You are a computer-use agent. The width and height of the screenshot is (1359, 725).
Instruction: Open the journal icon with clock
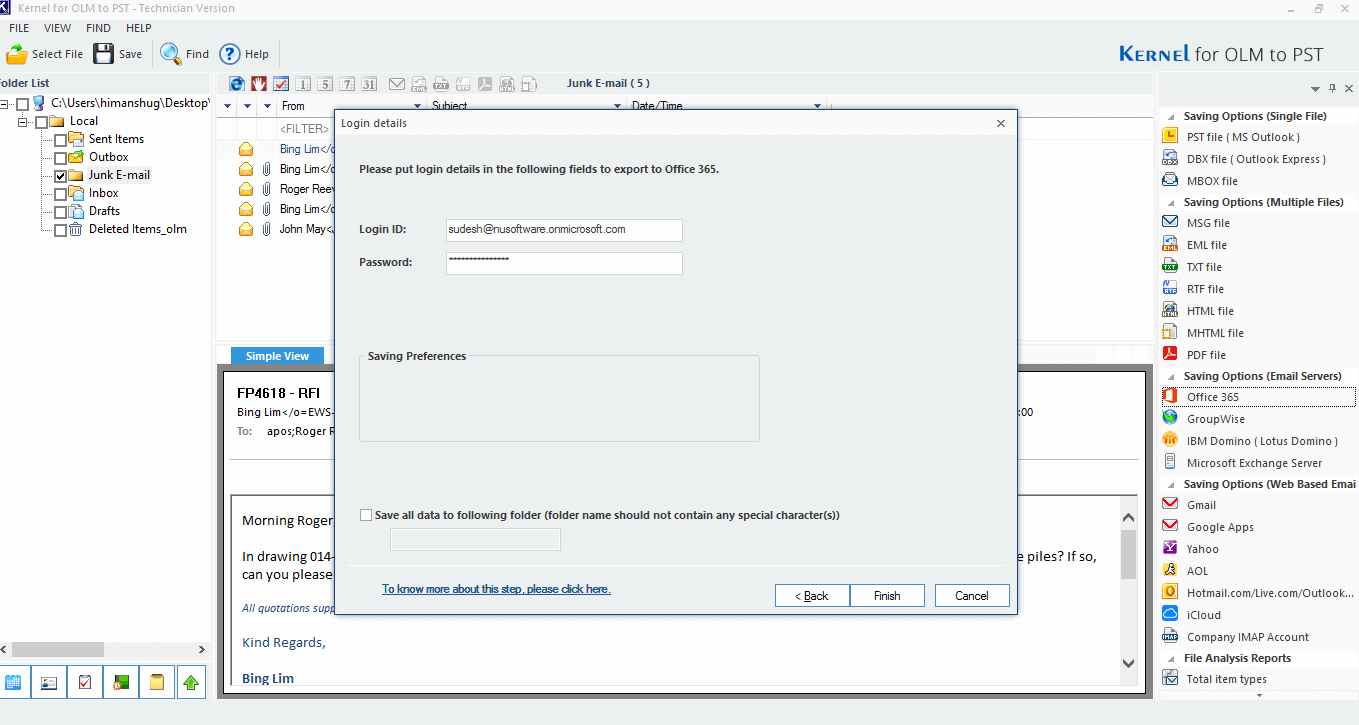[x=120, y=682]
